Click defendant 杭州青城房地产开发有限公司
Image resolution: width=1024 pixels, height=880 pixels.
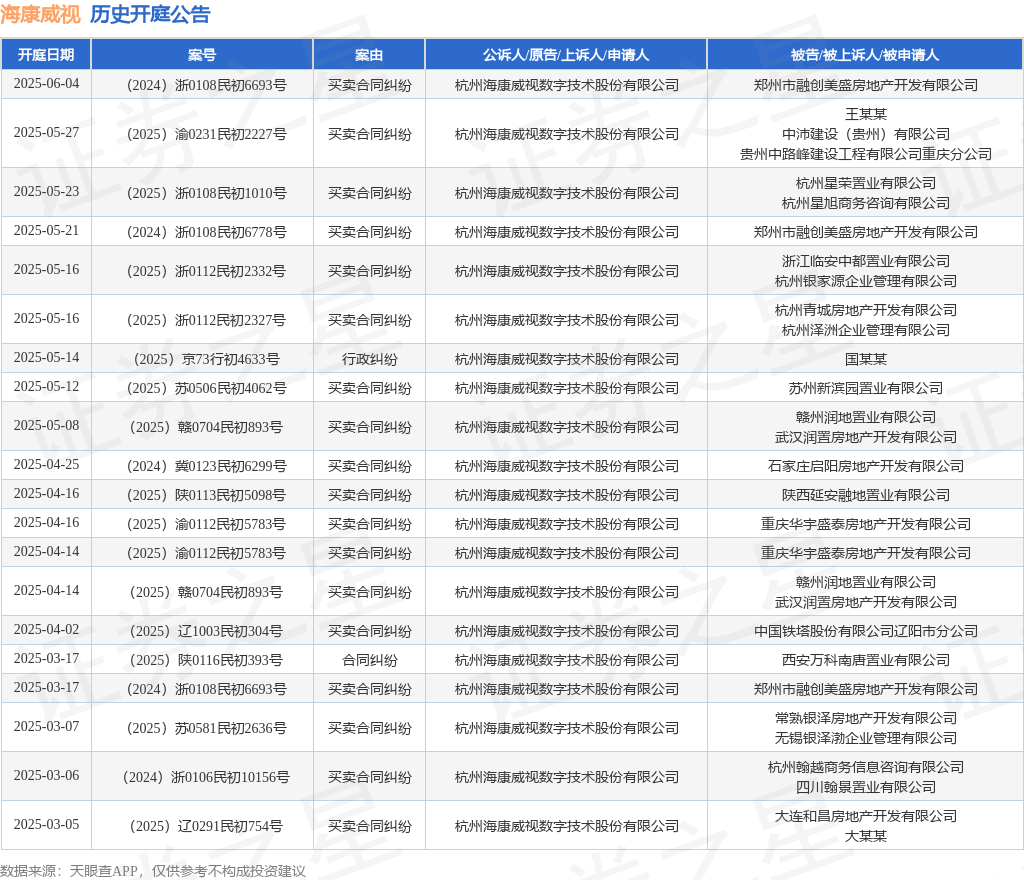(865, 310)
